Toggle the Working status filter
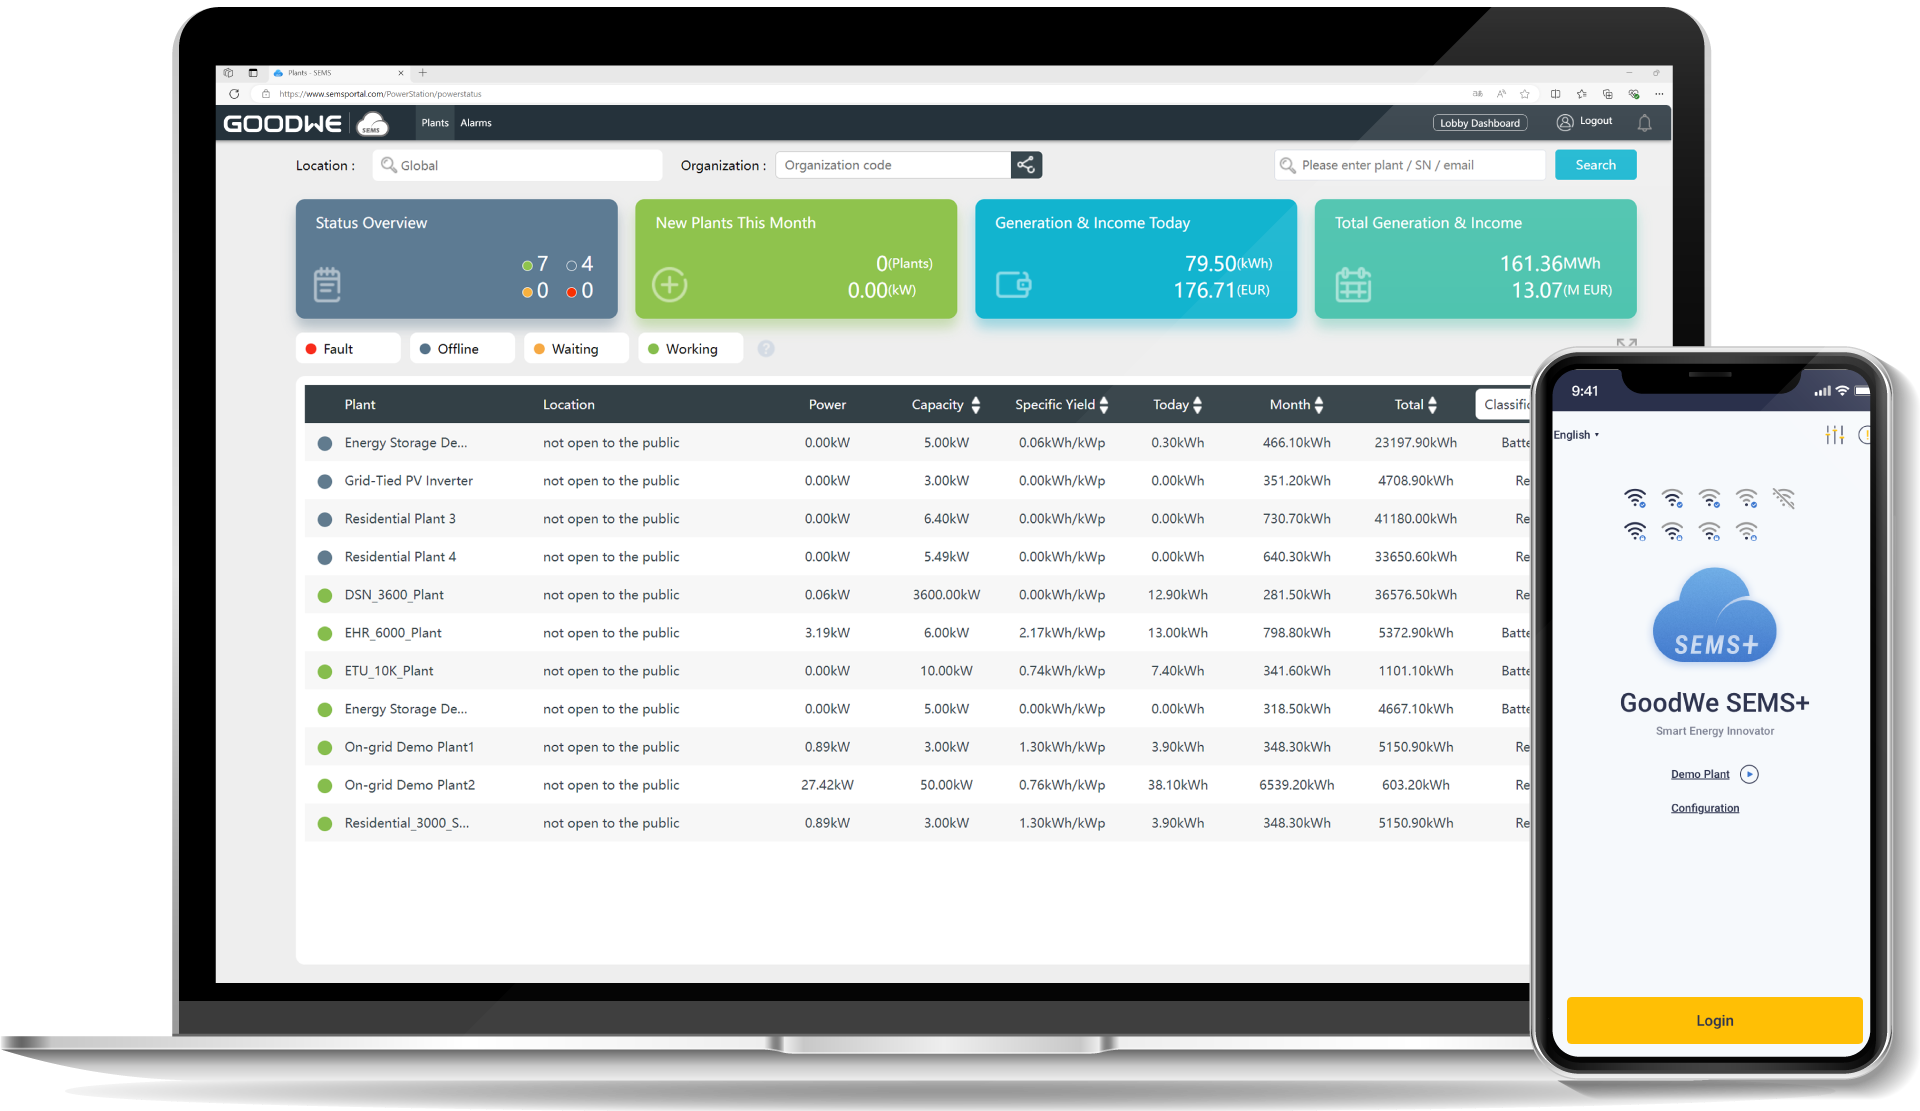The height and width of the screenshot is (1111, 1920). [x=690, y=349]
